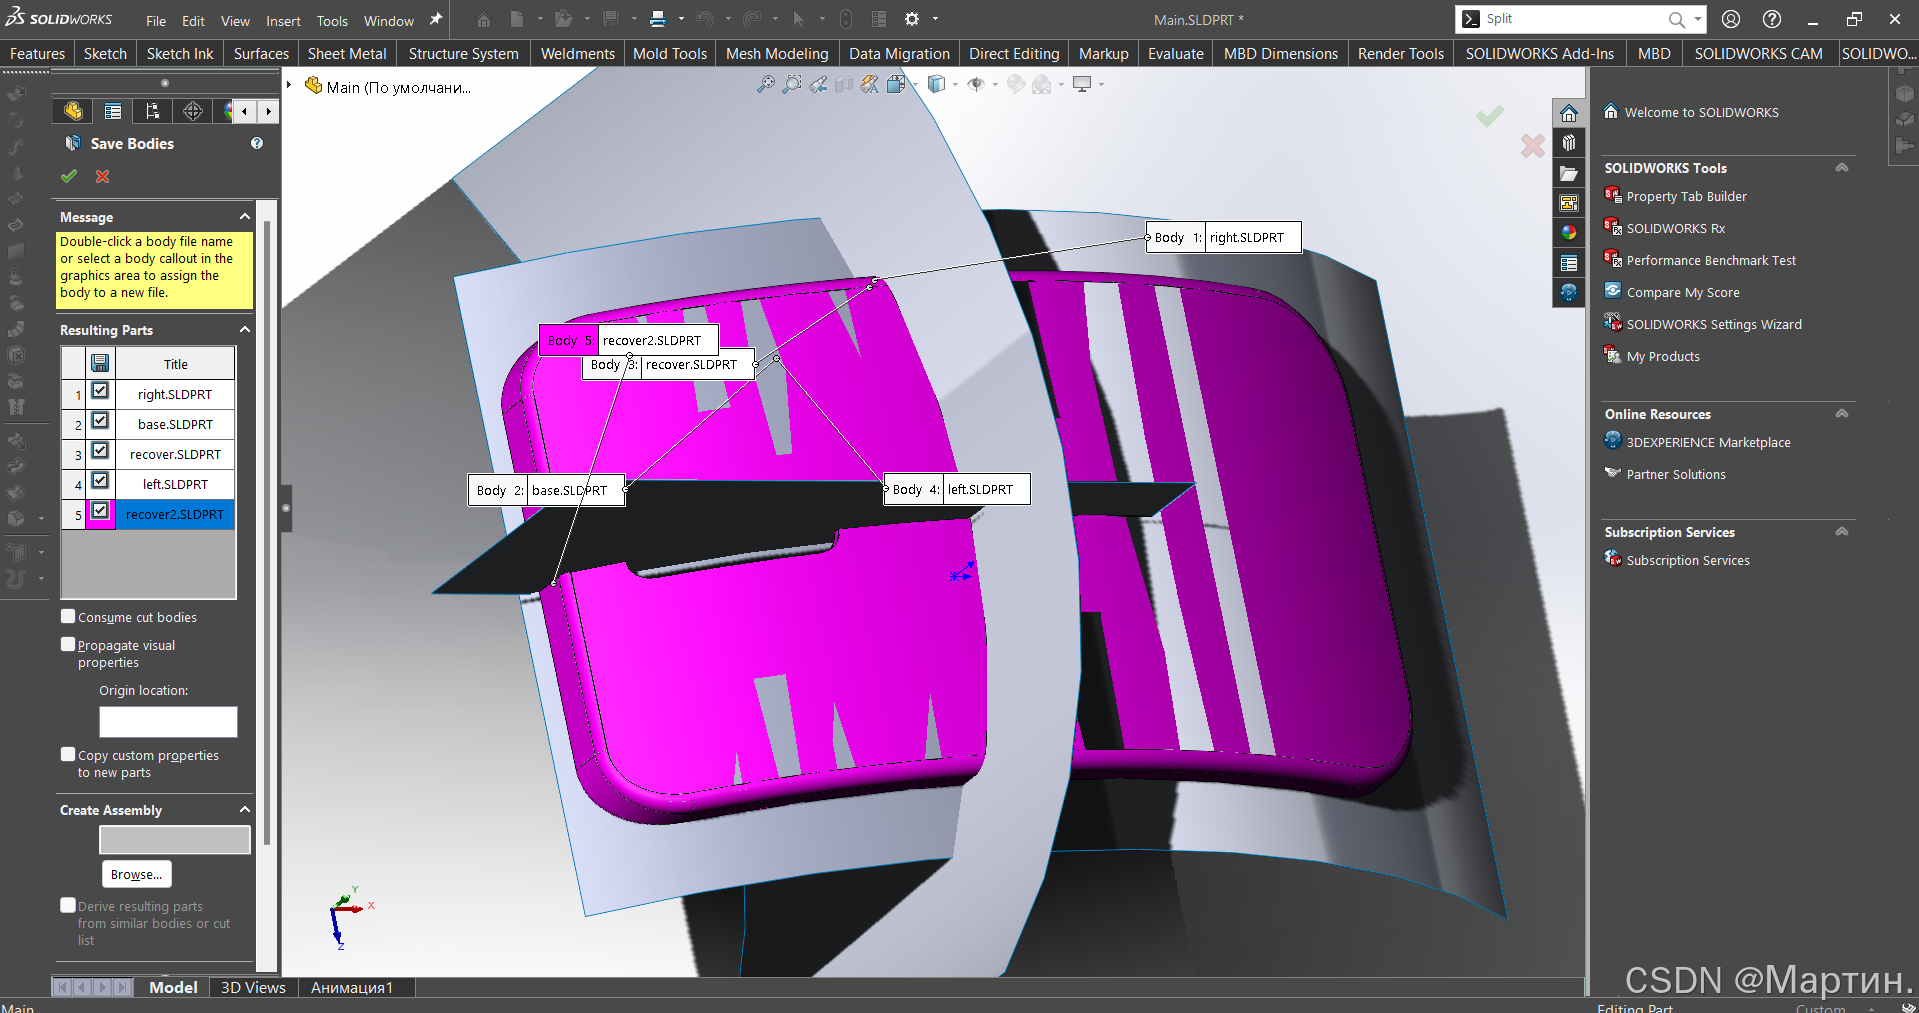Viewport: 1919px width, 1013px height.
Task: Open Custom Properties tab in task pane
Action: (x=1569, y=263)
